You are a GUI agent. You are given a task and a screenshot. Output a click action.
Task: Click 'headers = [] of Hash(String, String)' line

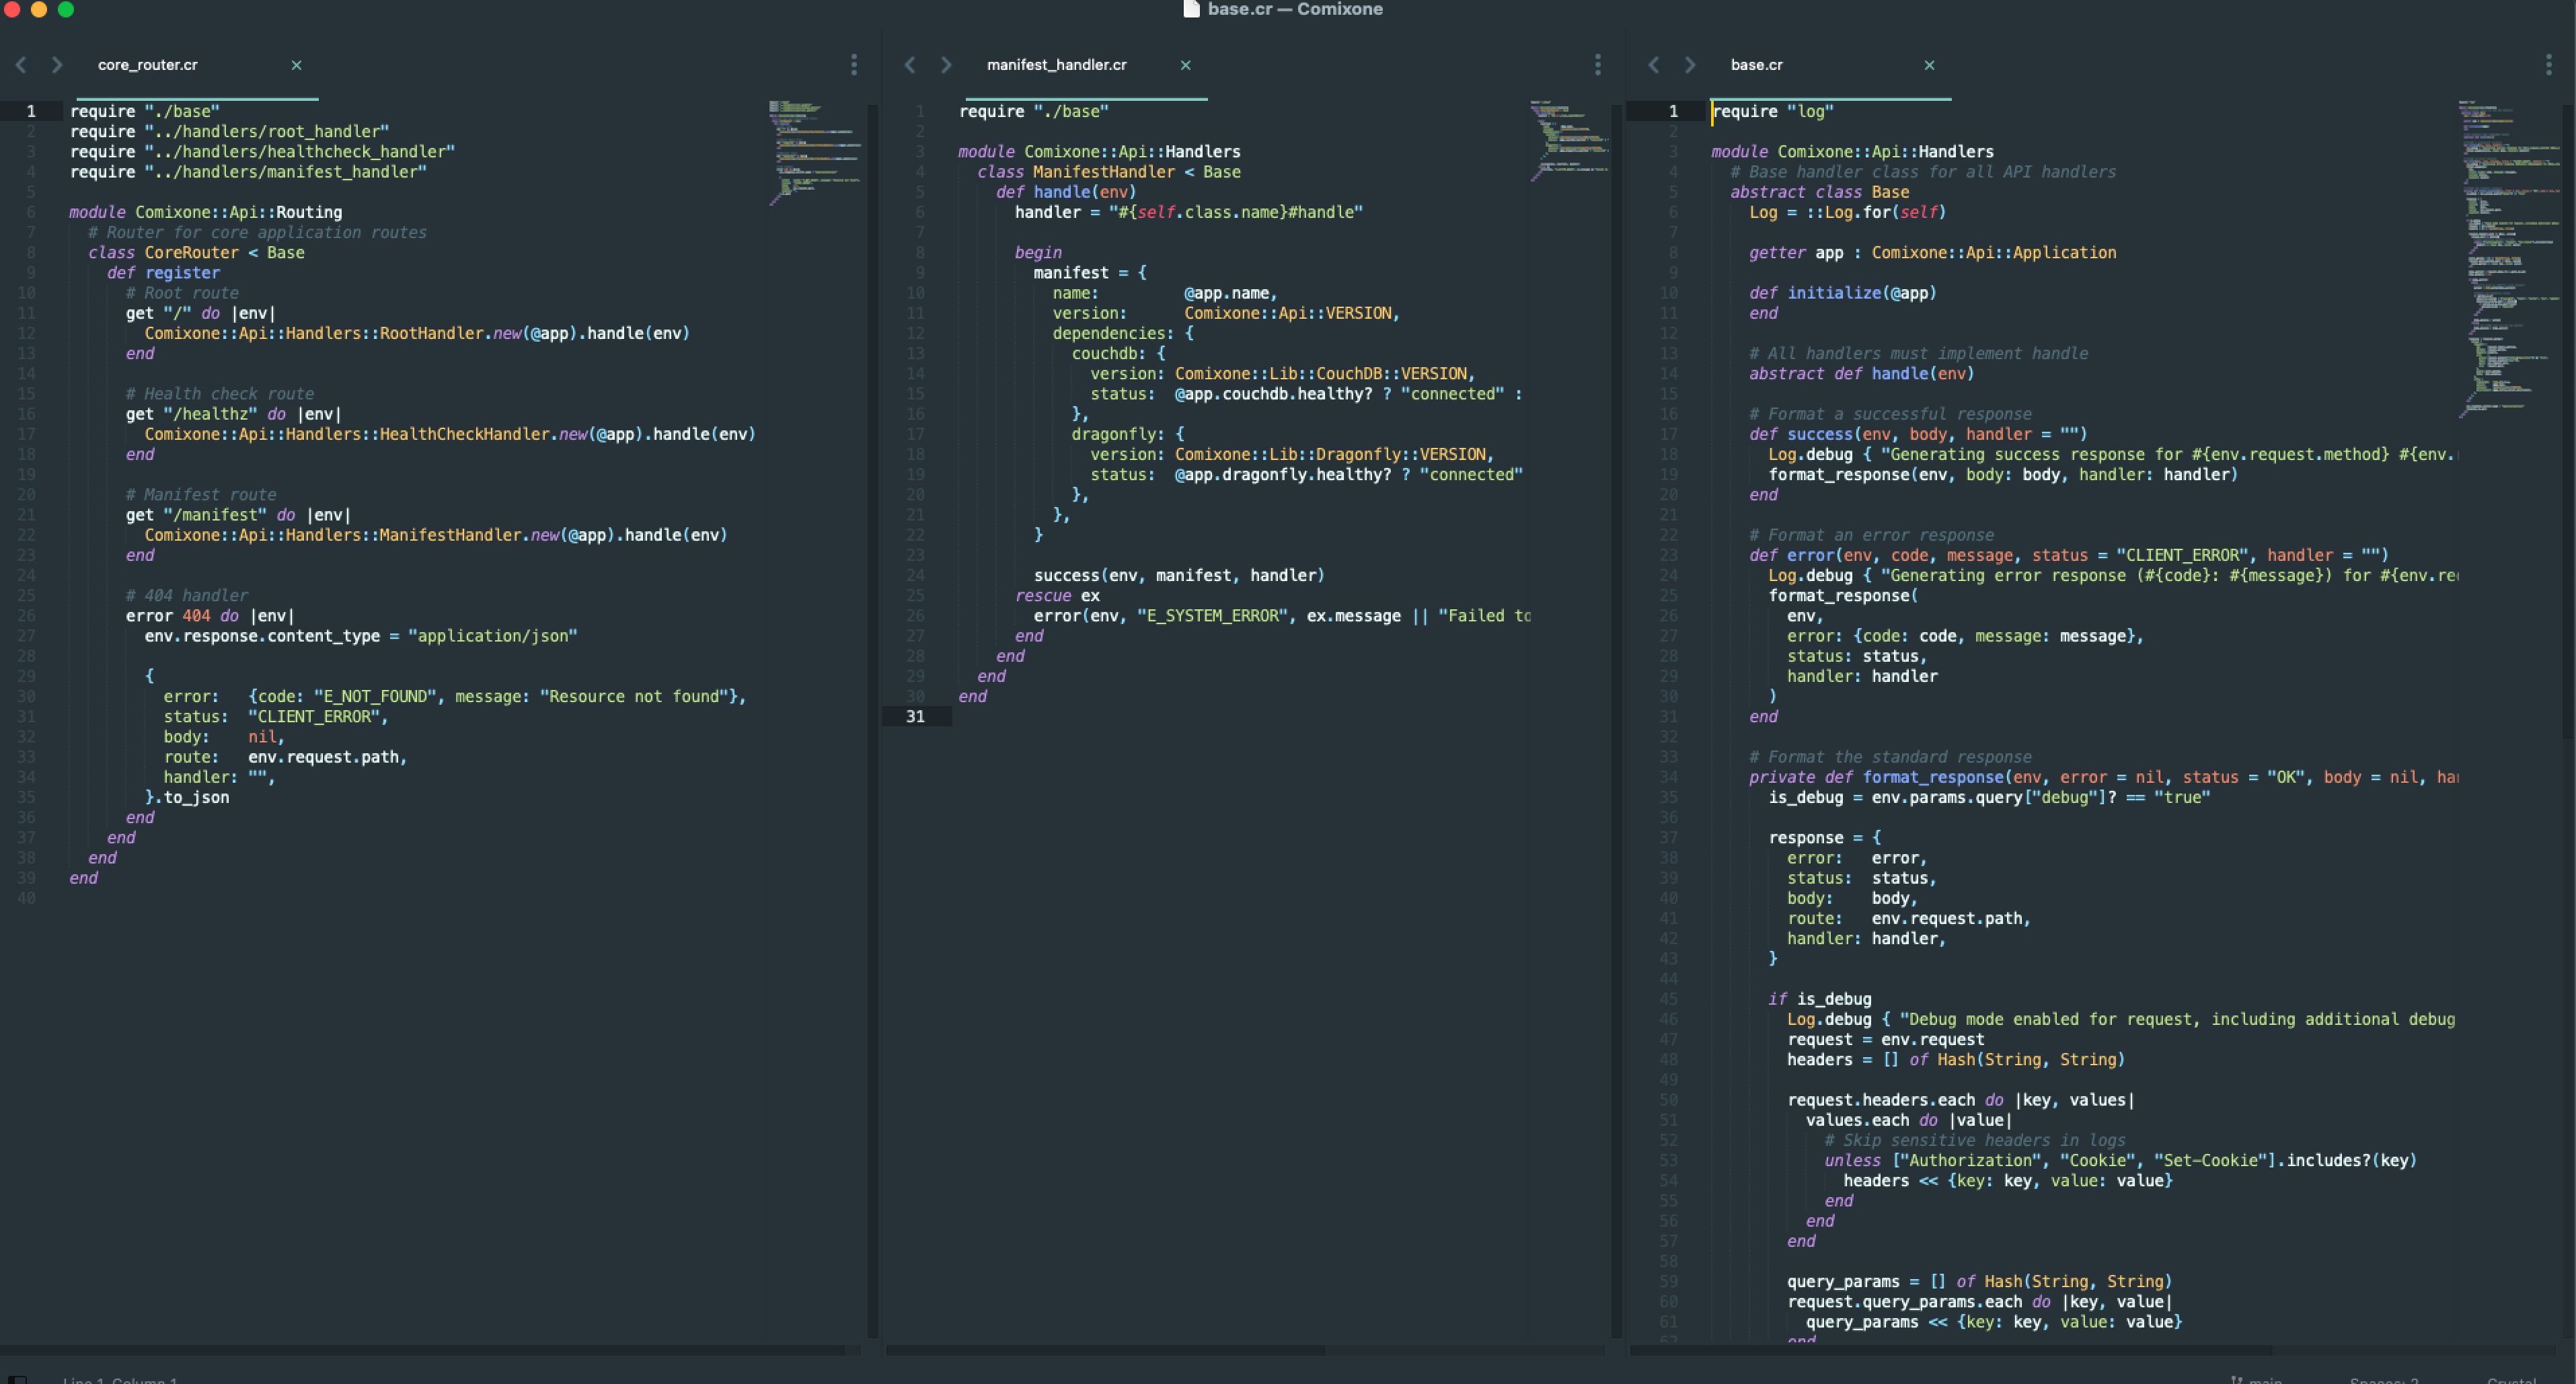(x=1956, y=1060)
